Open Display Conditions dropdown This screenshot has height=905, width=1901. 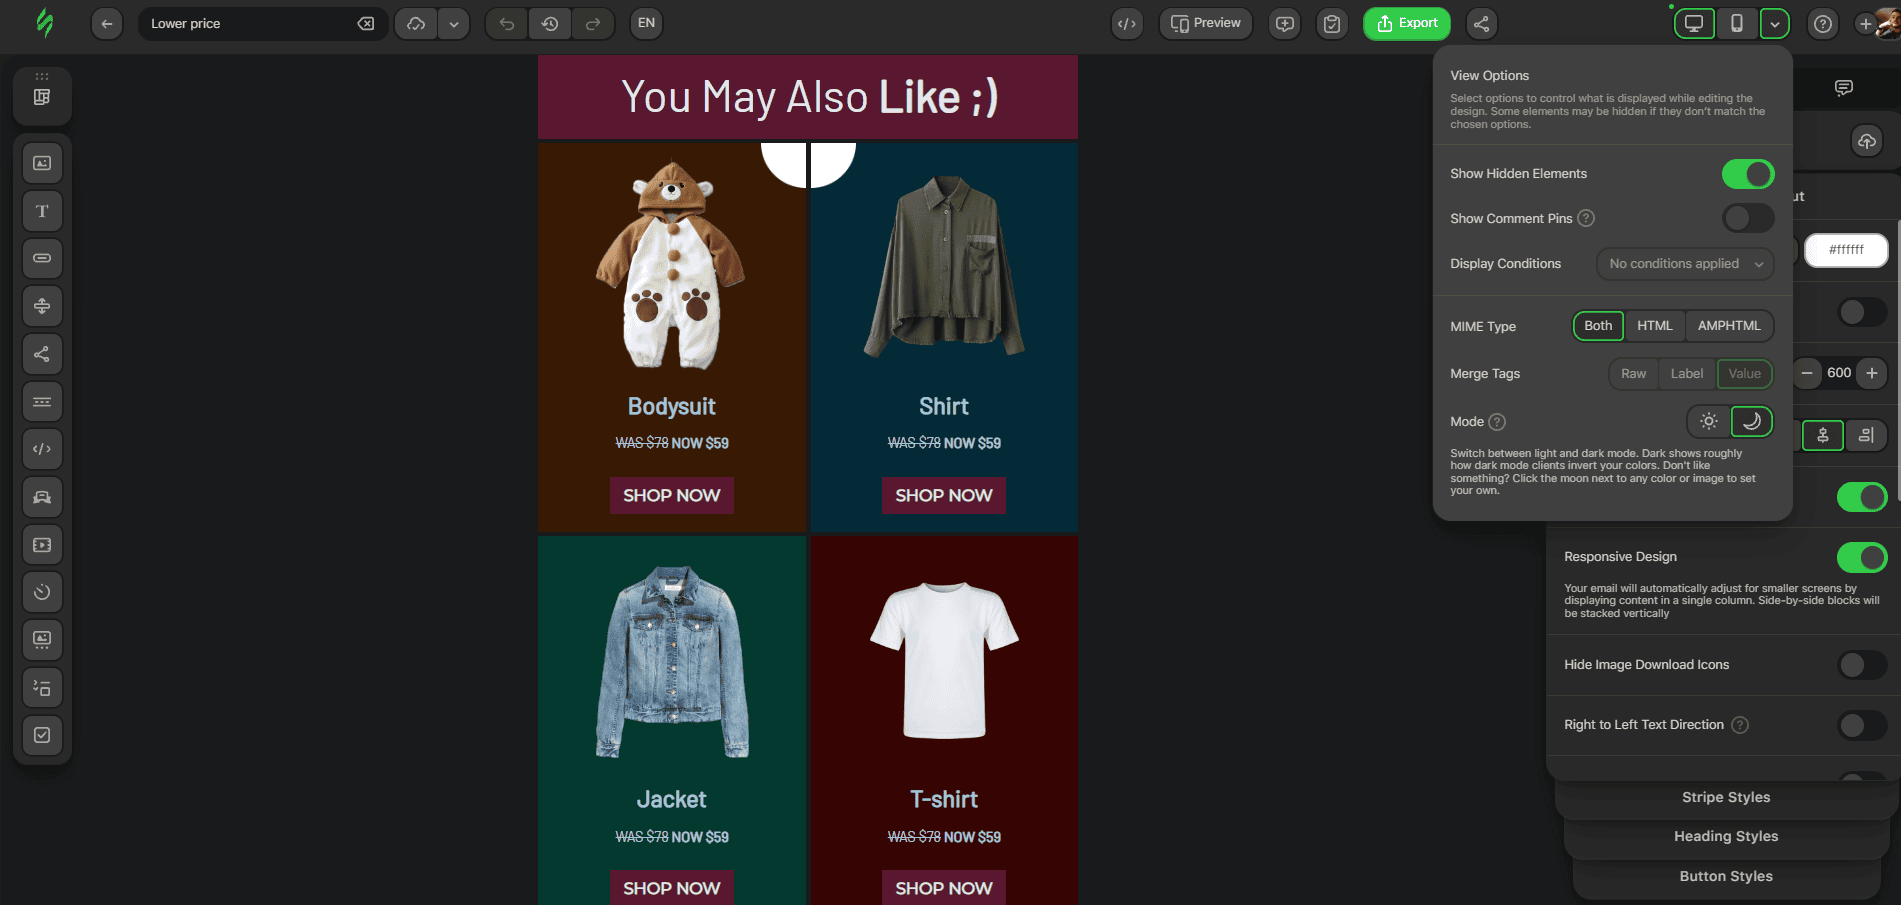click(x=1685, y=264)
